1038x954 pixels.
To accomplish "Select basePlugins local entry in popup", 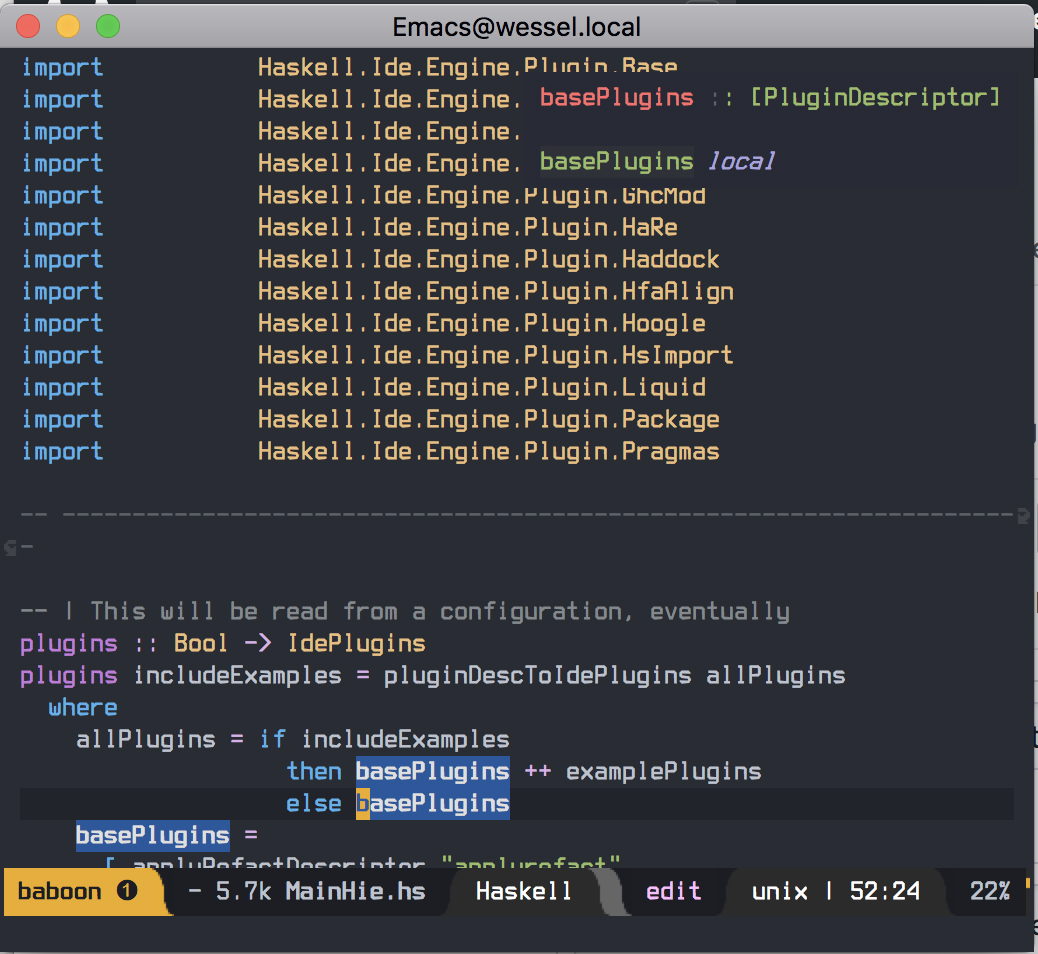I will (x=657, y=162).
